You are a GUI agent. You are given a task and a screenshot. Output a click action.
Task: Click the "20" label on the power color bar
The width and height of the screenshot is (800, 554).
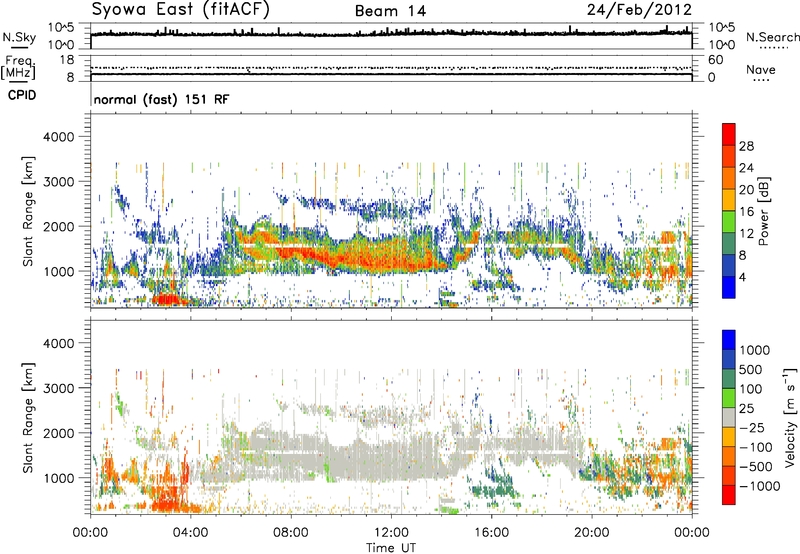pos(746,190)
